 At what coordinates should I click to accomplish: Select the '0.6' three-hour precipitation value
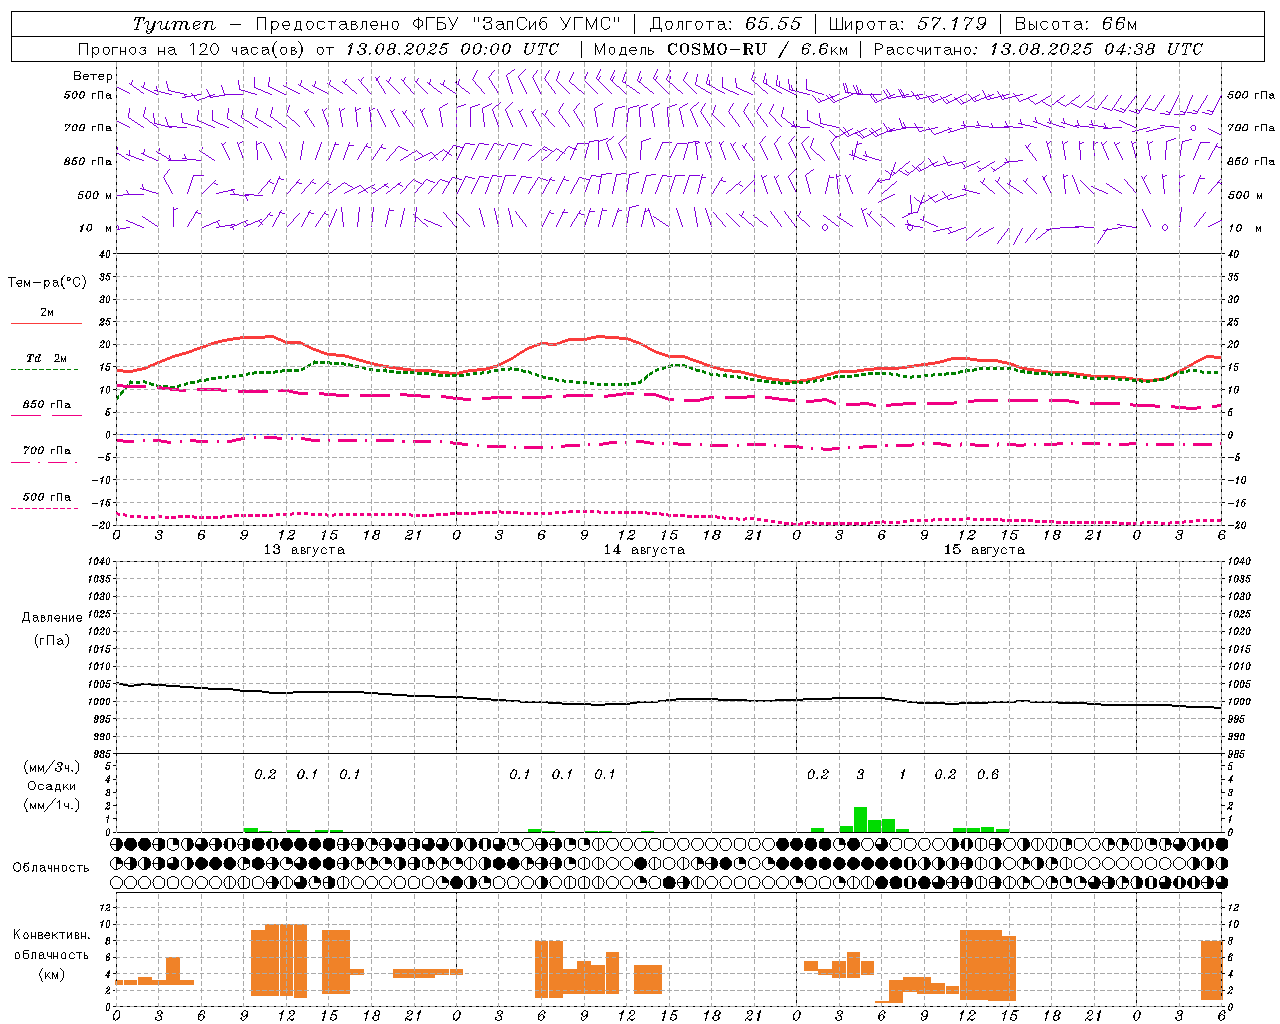988,774
